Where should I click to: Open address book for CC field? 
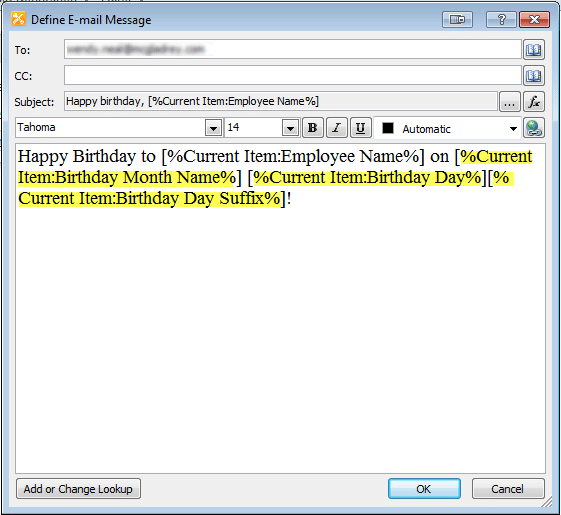[x=534, y=76]
